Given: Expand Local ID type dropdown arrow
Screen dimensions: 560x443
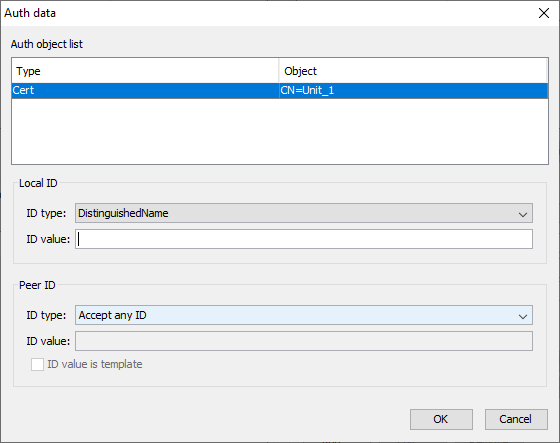Looking at the screenshot, I should click(523, 214).
